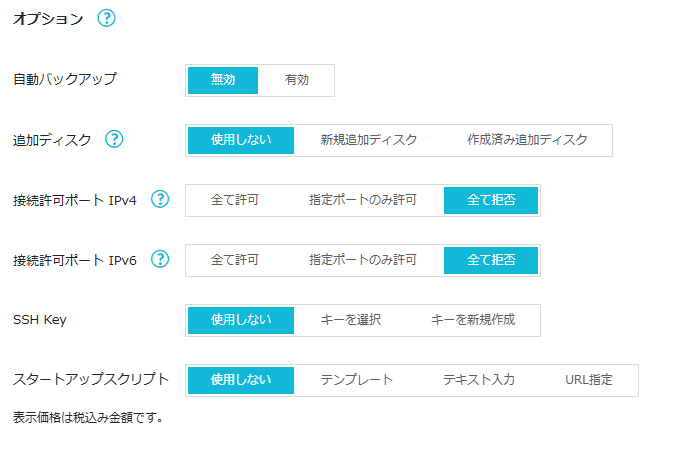Choose キーを選択 for SSH Key

[x=350, y=320]
